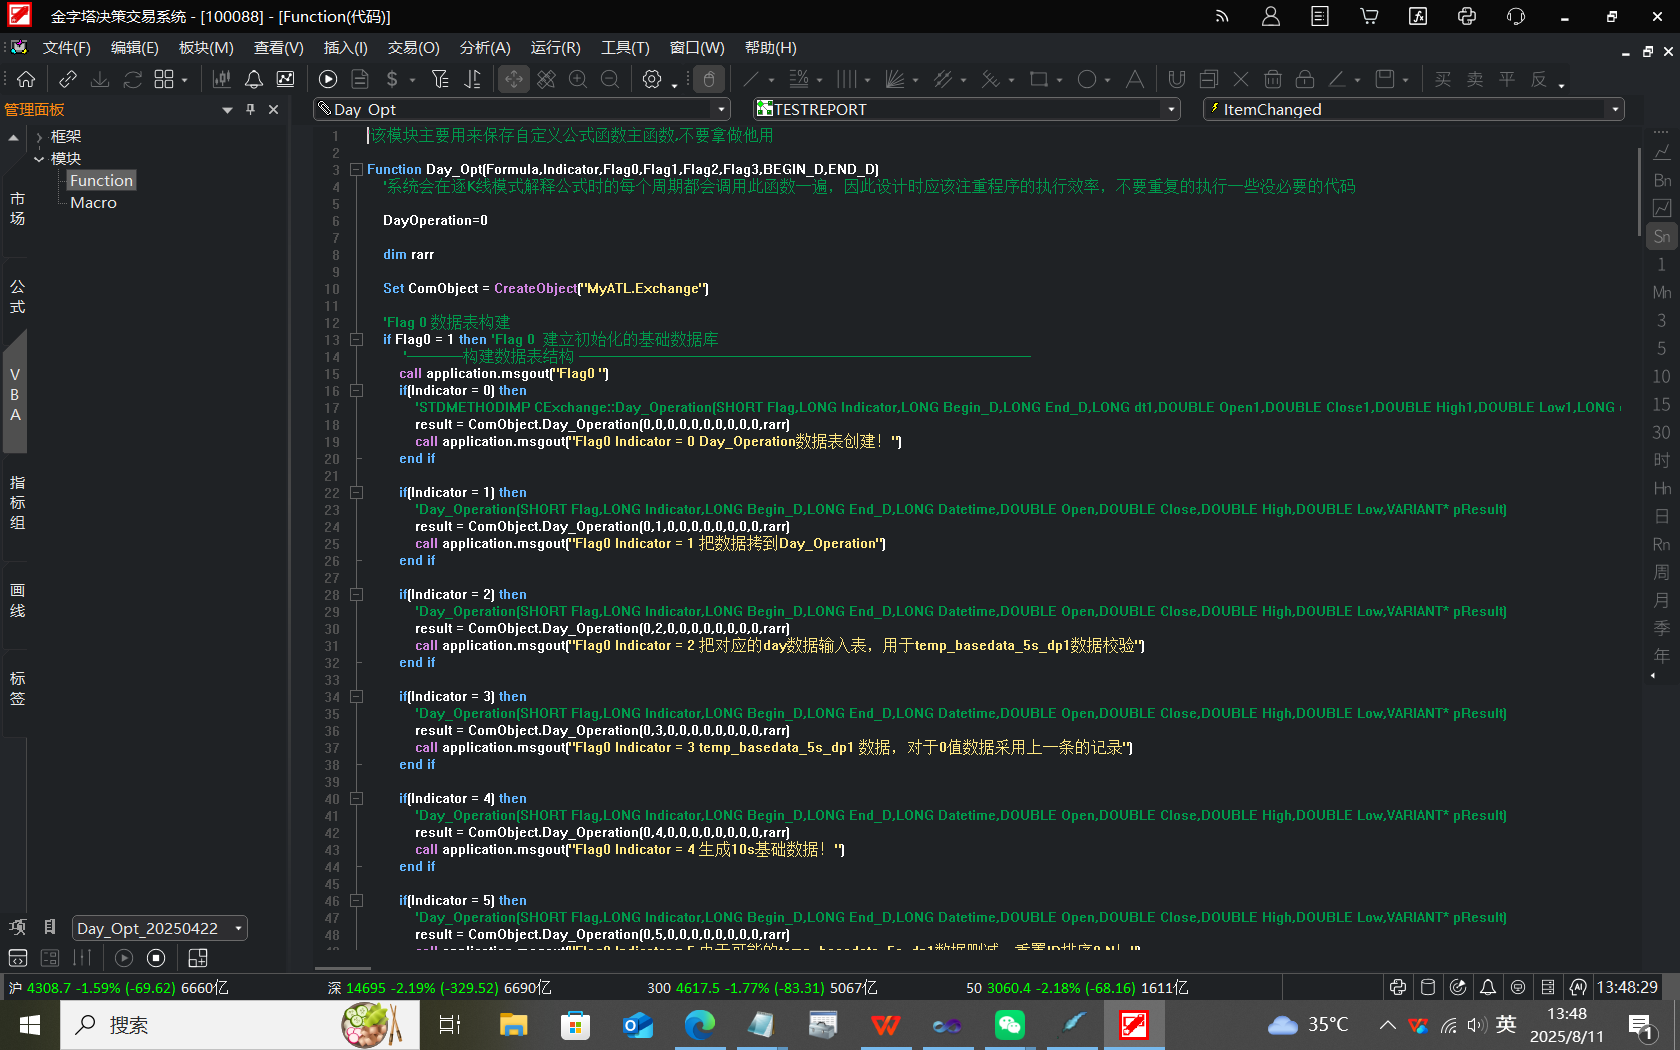Switch to the 市场 side tab
This screenshot has height=1050, width=1680.
pyautogui.click(x=17, y=208)
